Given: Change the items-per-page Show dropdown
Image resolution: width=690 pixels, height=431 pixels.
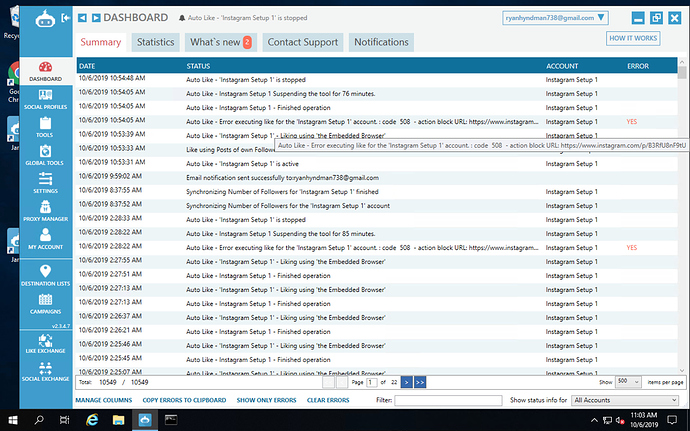Looking at the screenshot, I should 628,382.
